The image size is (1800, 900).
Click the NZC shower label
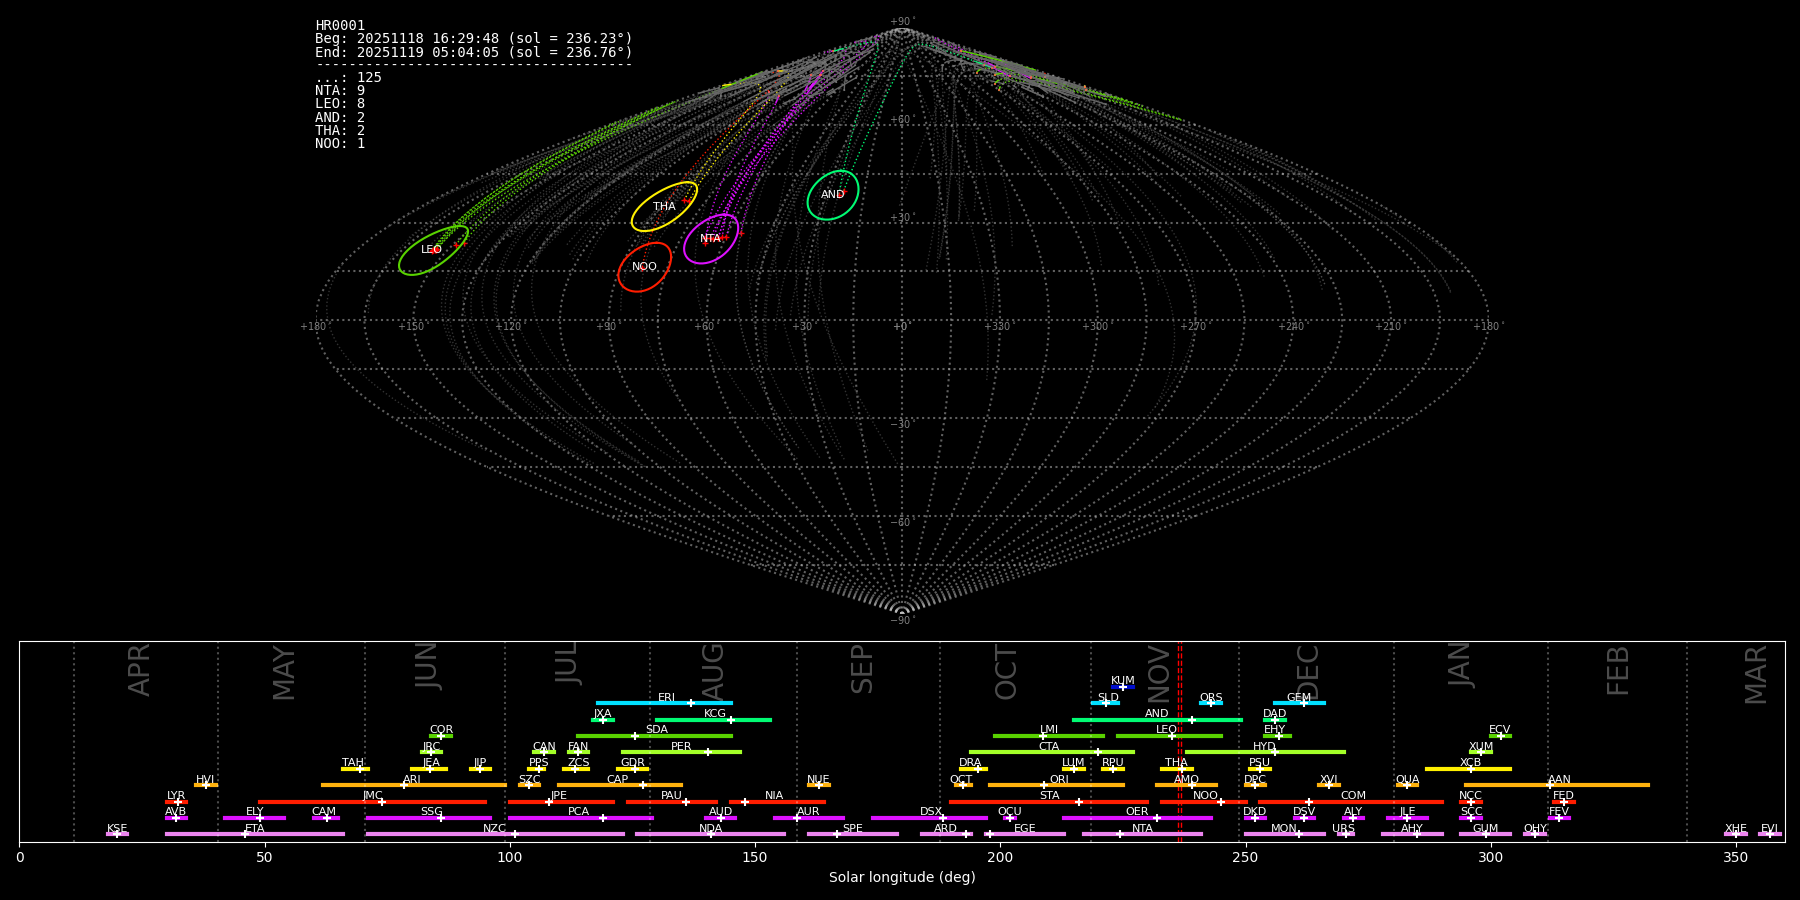pyautogui.click(x=495, y=829)
